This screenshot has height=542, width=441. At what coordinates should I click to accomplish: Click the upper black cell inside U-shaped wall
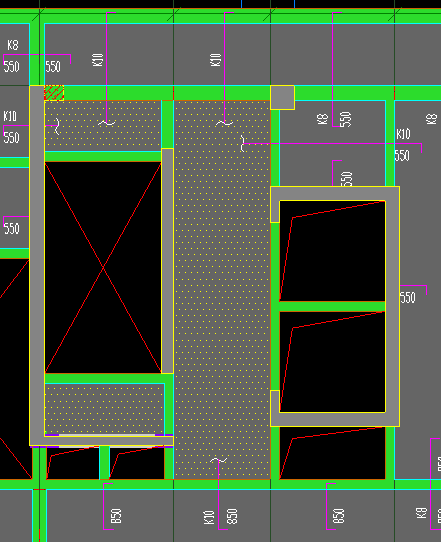pos(332,251)
